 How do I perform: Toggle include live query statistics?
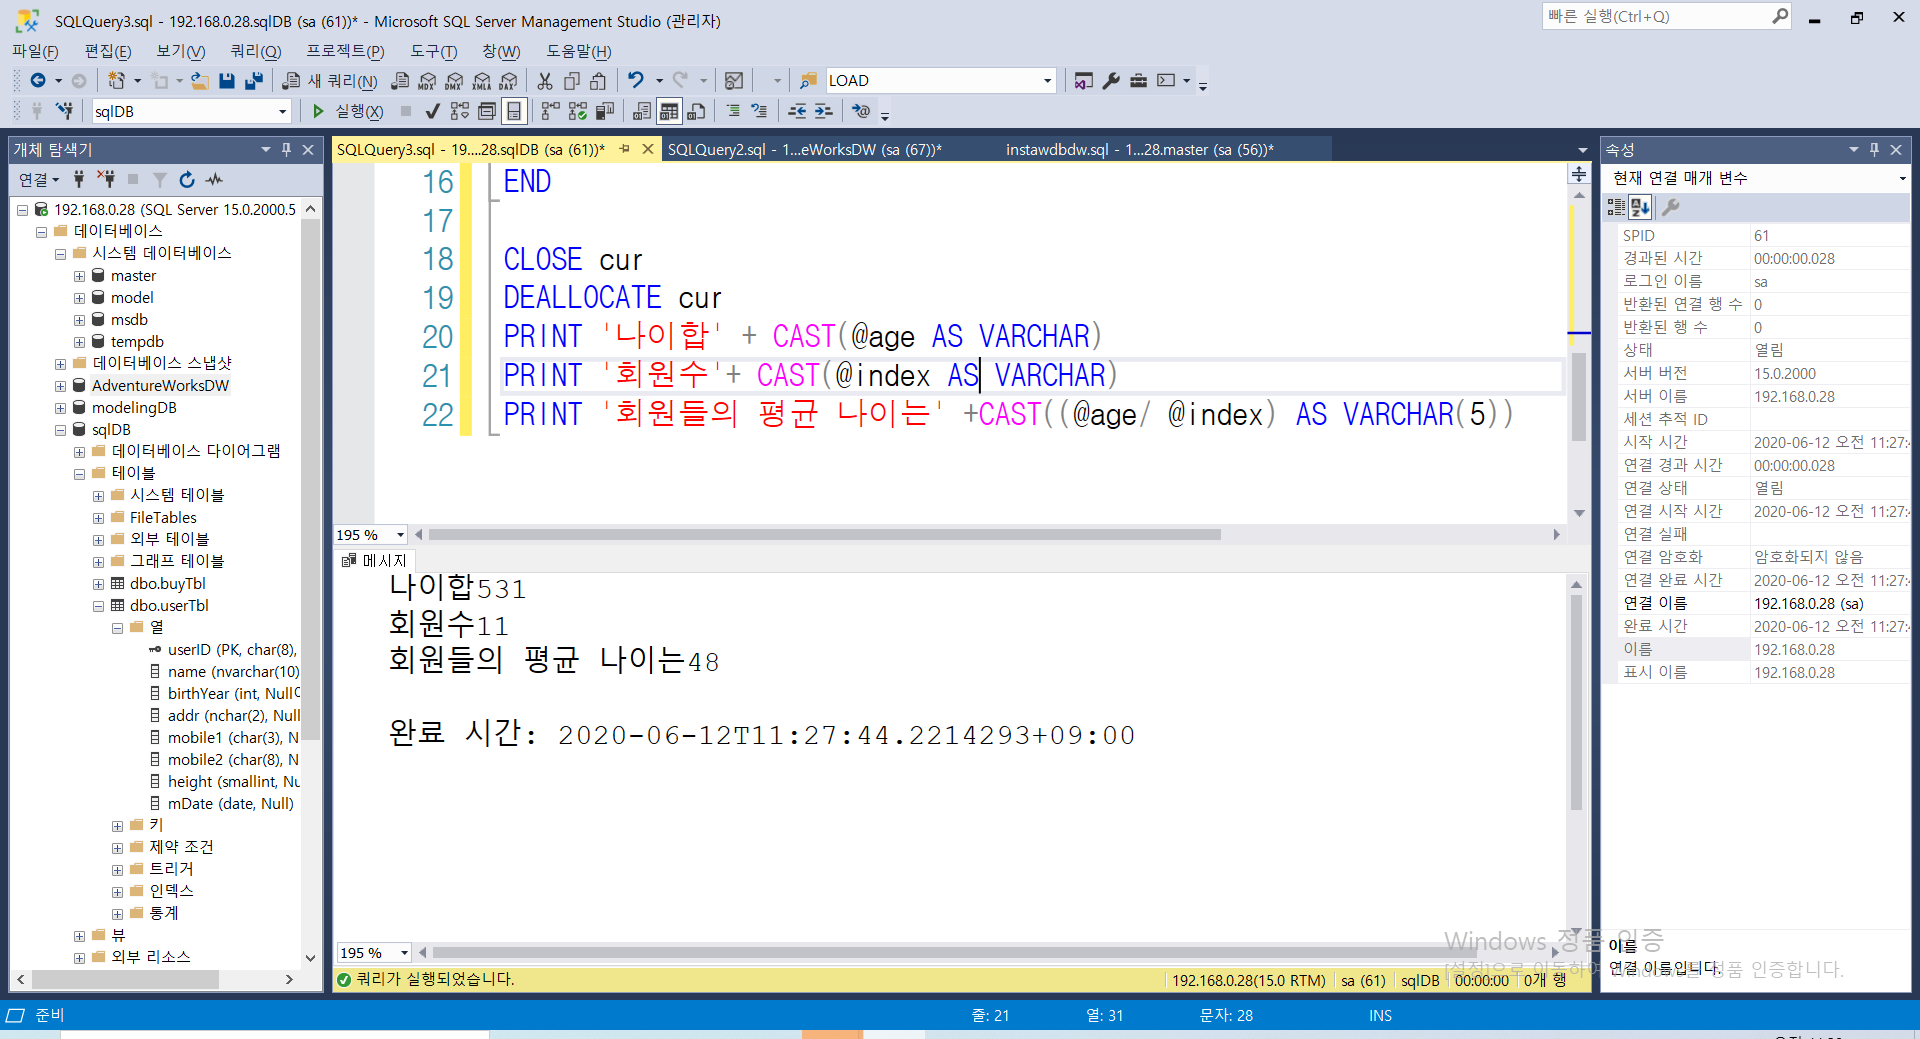point(578,111)
